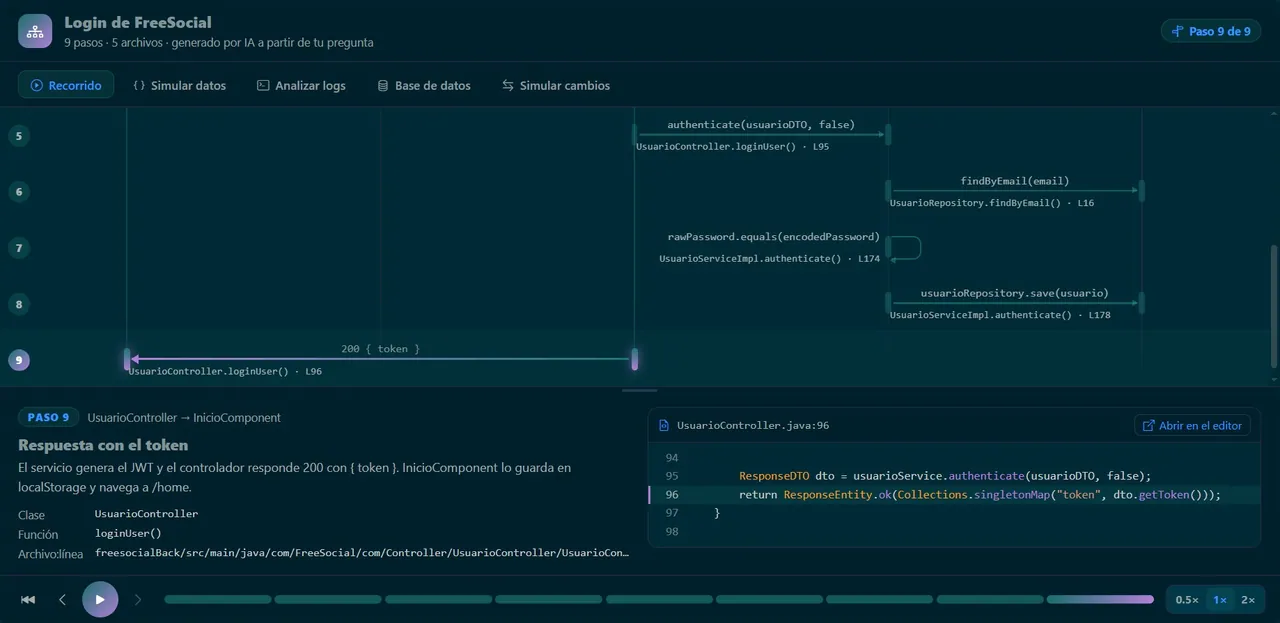Screen dimensions: 1280x623
Task: Select step 5 number circle
Action: 18,135
